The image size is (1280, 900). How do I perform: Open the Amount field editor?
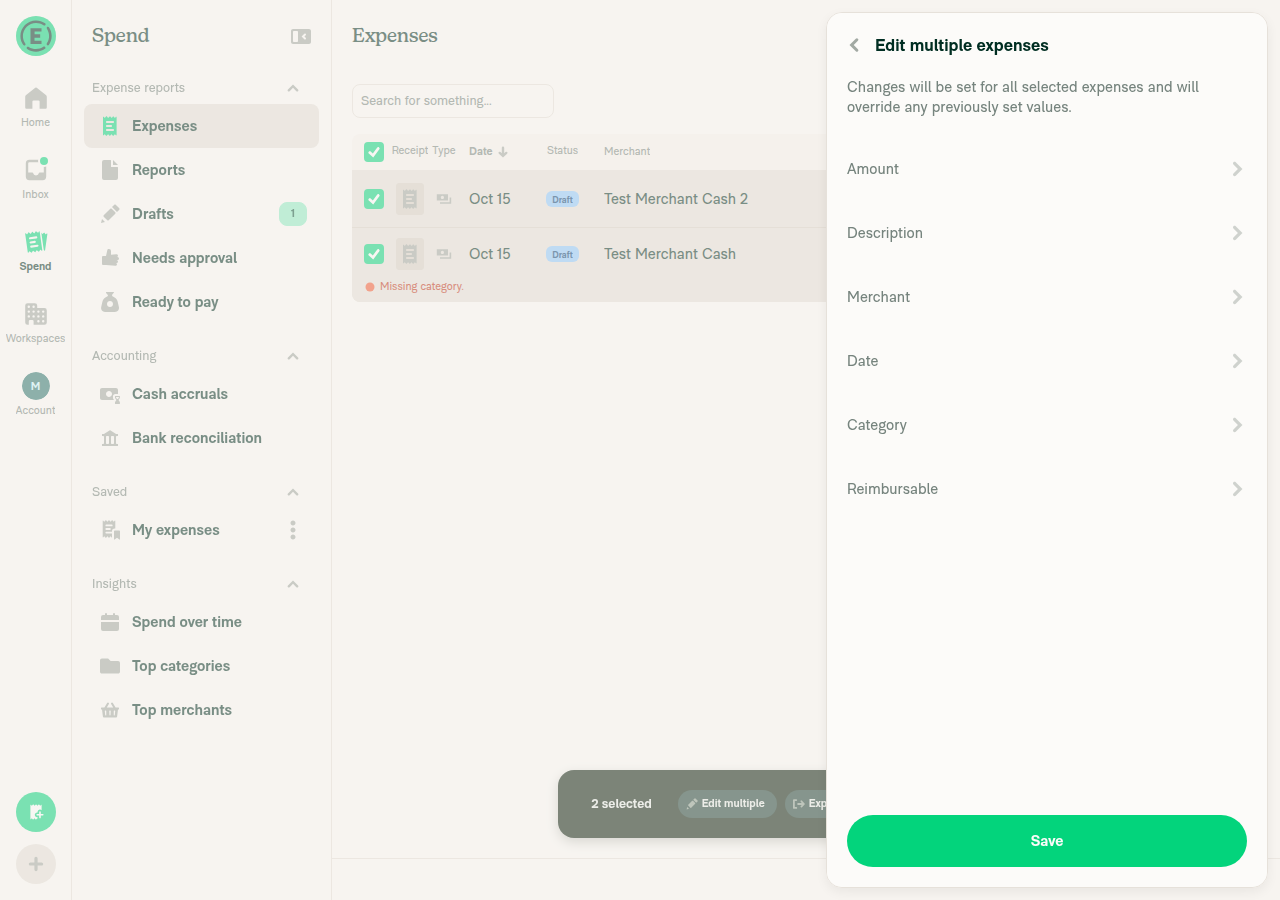[1047, 169]
